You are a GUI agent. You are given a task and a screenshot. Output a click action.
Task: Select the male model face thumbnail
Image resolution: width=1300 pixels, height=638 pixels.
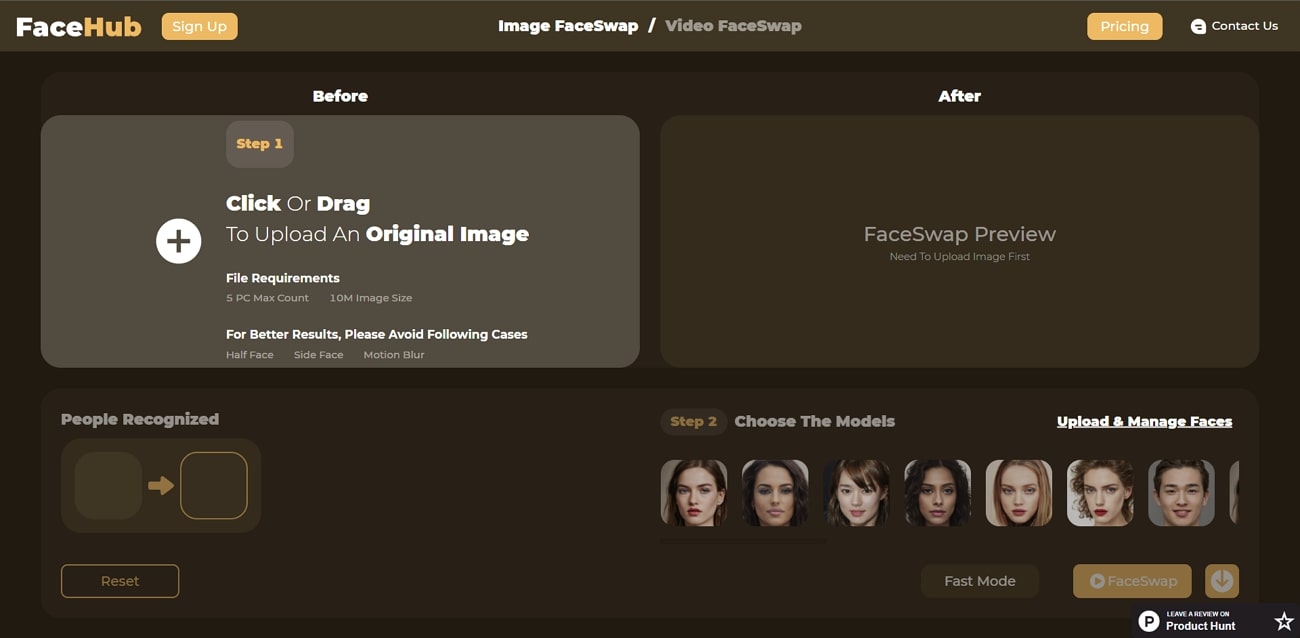1181,492
